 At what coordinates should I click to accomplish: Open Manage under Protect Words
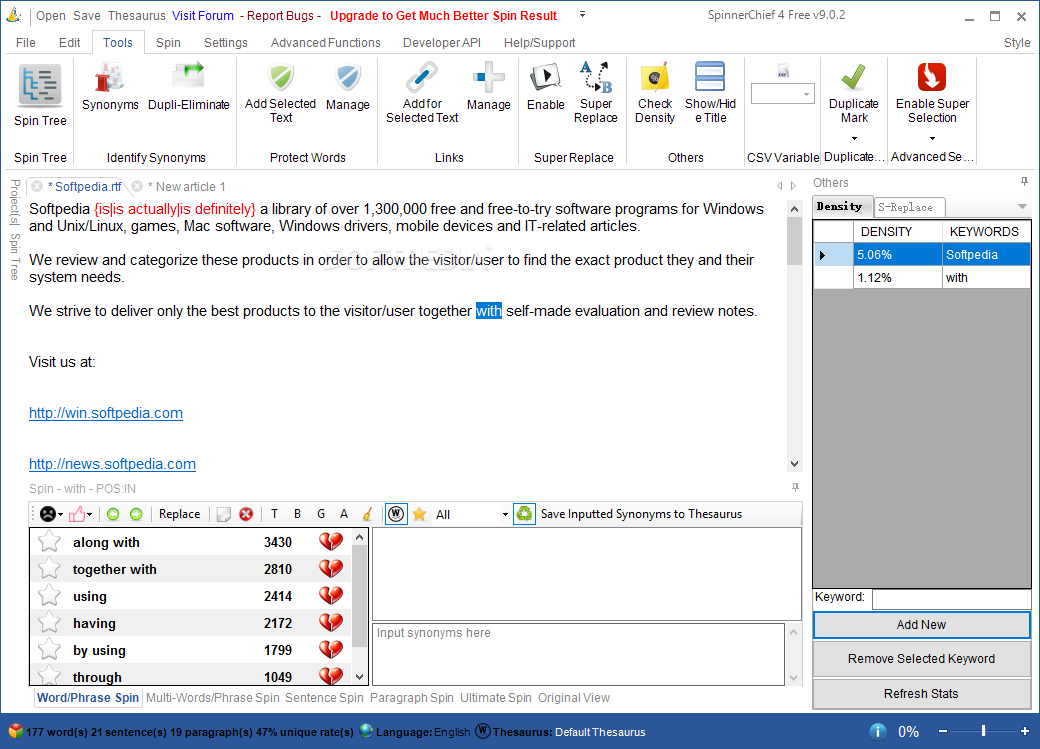(348, 86)
